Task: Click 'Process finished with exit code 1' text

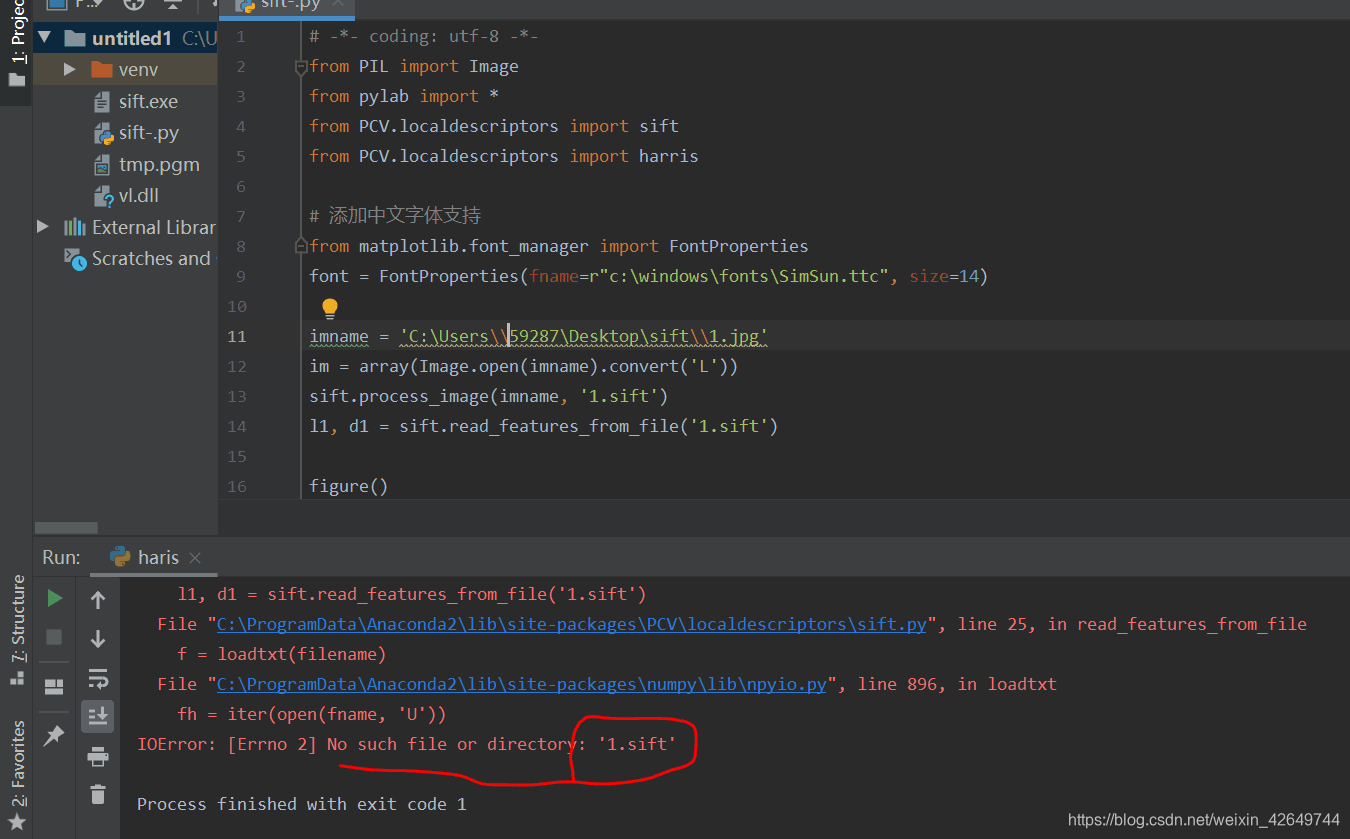Action: pos(301,804)
